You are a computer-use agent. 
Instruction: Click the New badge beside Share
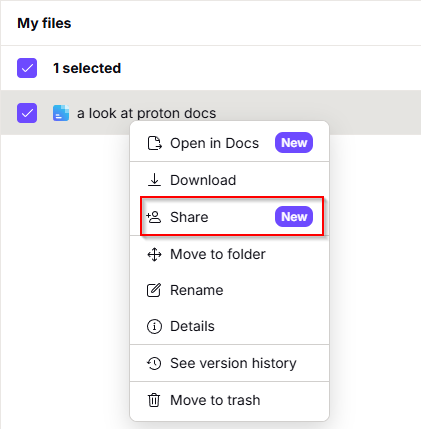(x=294, y=217)
